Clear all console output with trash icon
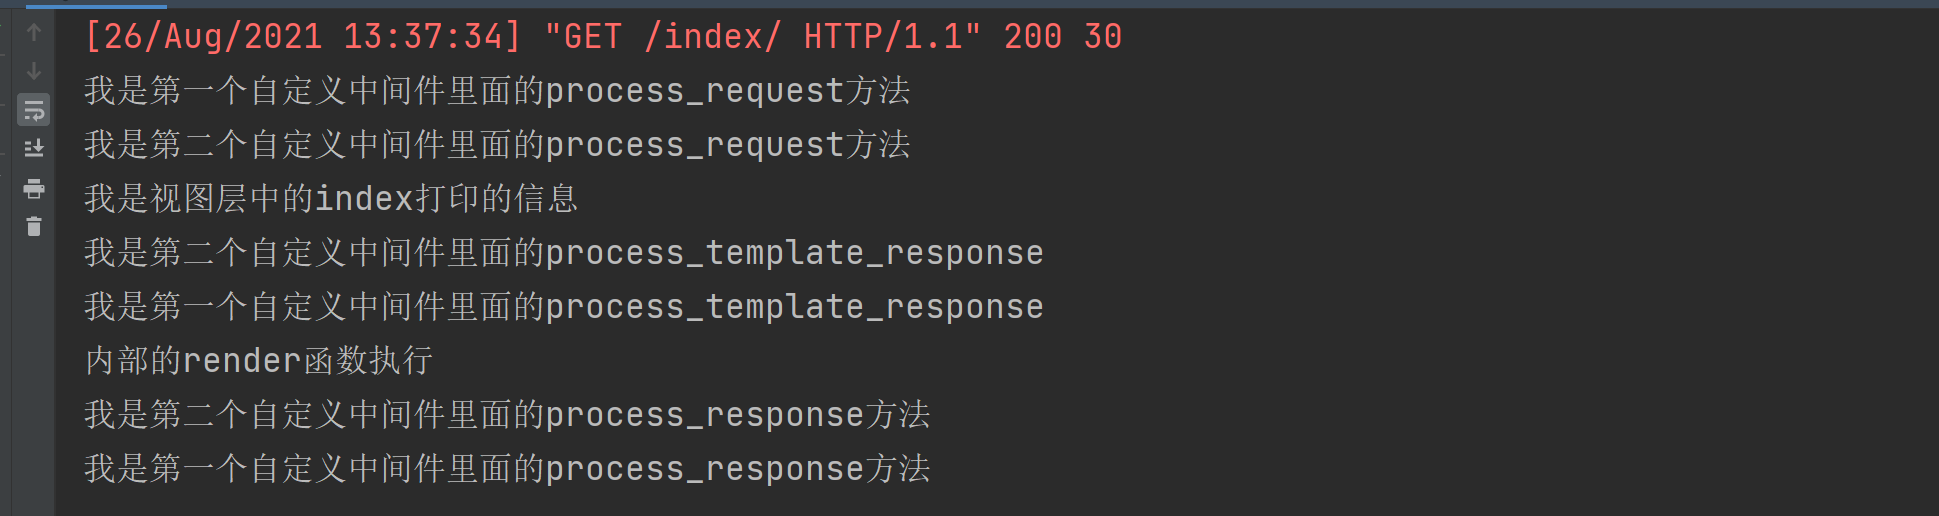The image size is (1939, 516). click(x=34, y=227)
